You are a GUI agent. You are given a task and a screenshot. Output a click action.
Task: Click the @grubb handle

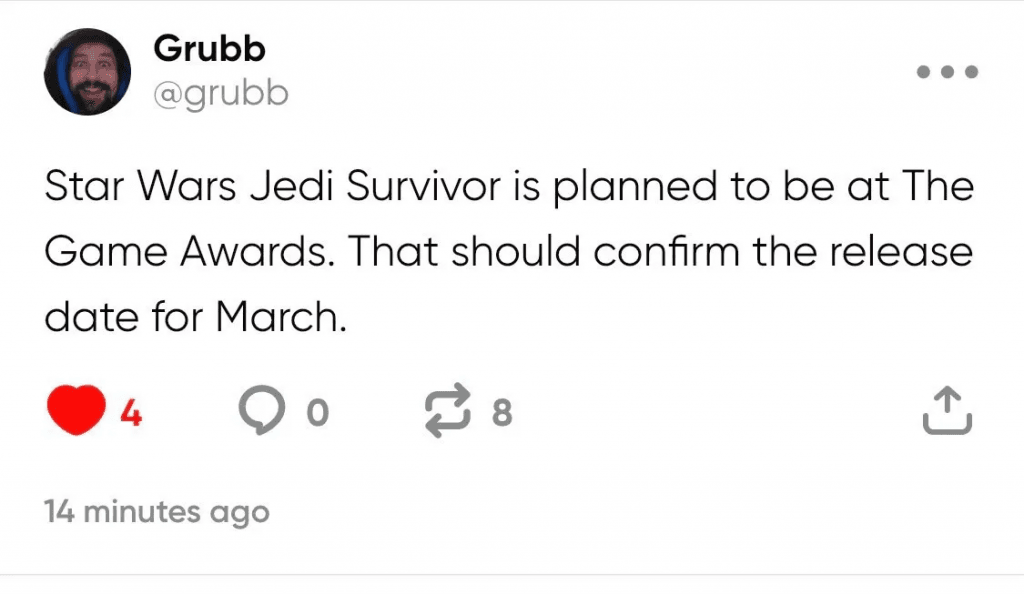click(x=221, y=93)
